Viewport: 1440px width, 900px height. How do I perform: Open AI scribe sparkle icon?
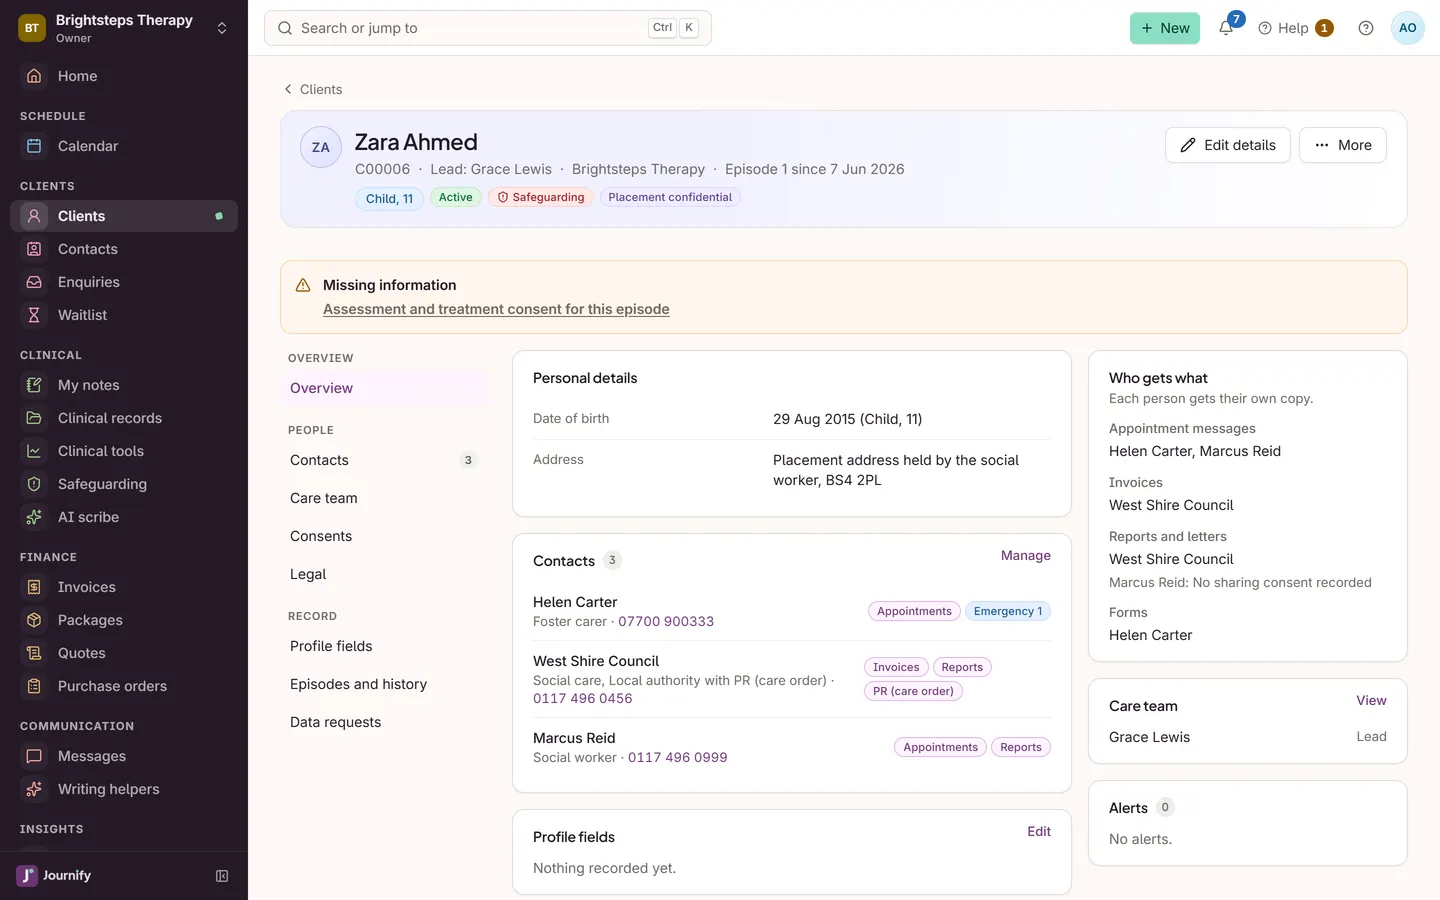(34, 517)
